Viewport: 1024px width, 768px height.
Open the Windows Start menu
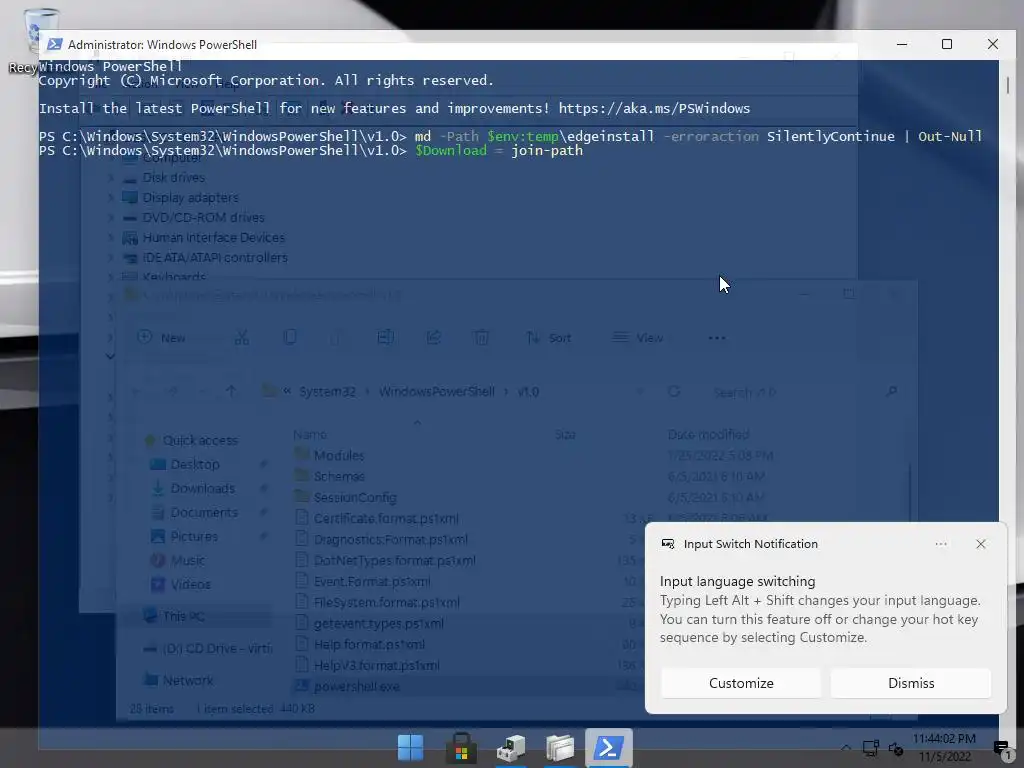pyautogui.click(x=410, y=748)
